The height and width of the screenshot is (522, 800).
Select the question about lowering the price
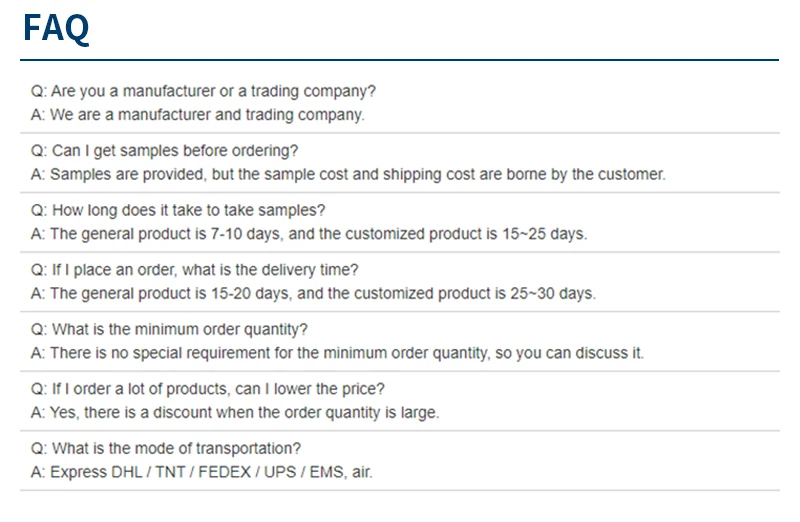(x=207, y=389)
